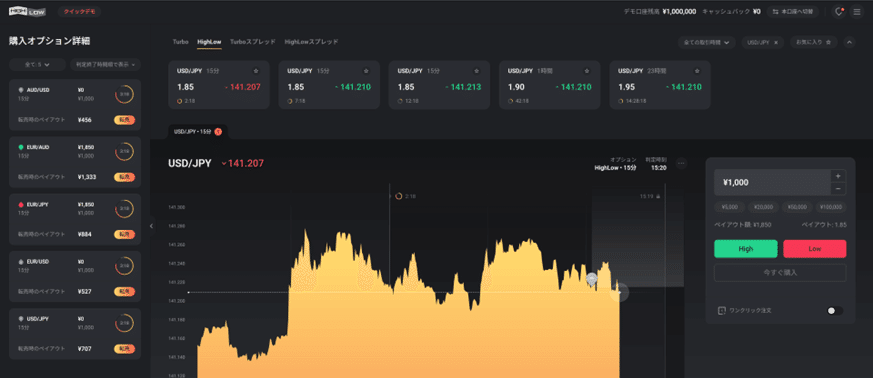Image resolution: width=873 pixels, height=378 pixels.
Task: Open the chart's three-dot options menu
Action: pyautogui.click(x=681, y=164)
